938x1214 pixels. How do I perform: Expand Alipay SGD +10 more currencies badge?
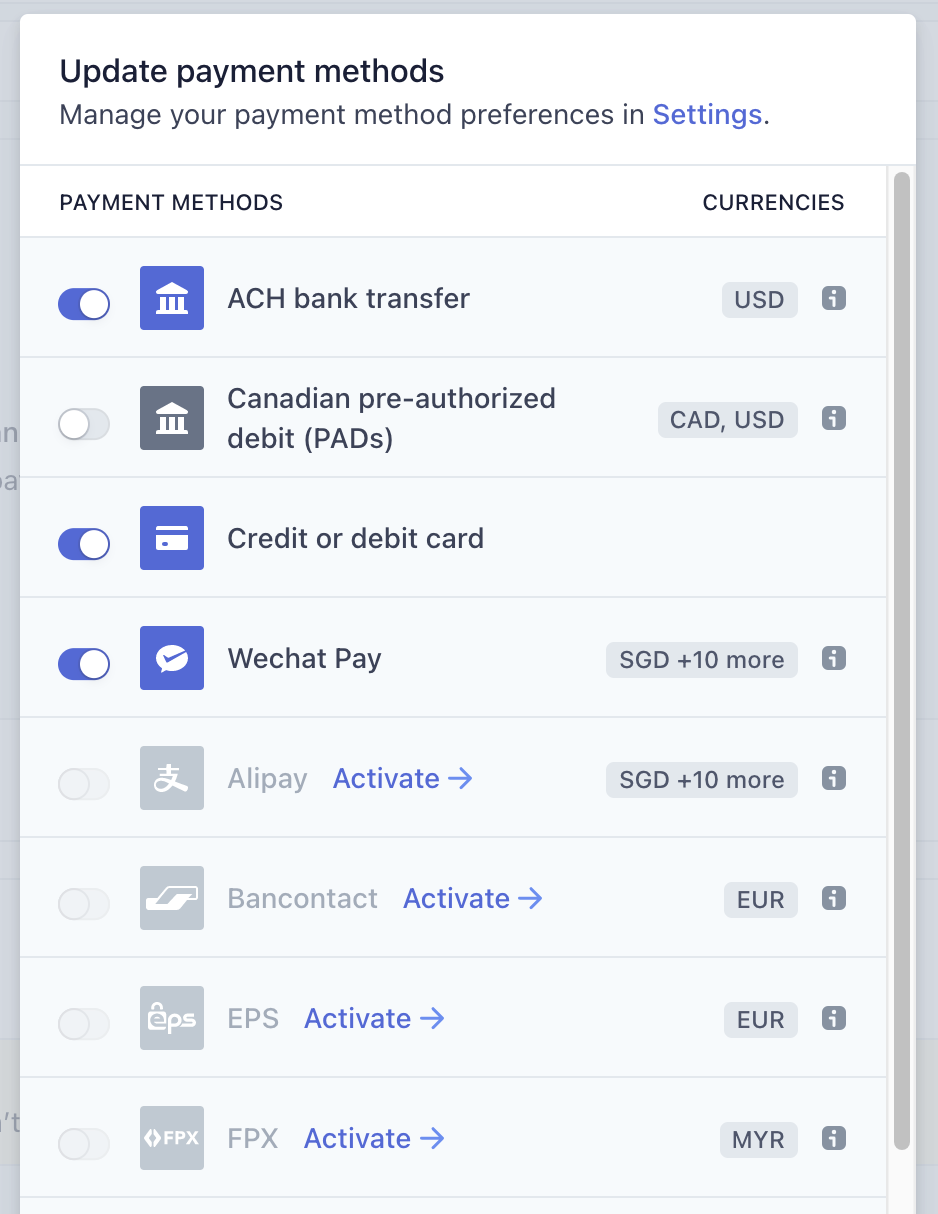[702, 780]
